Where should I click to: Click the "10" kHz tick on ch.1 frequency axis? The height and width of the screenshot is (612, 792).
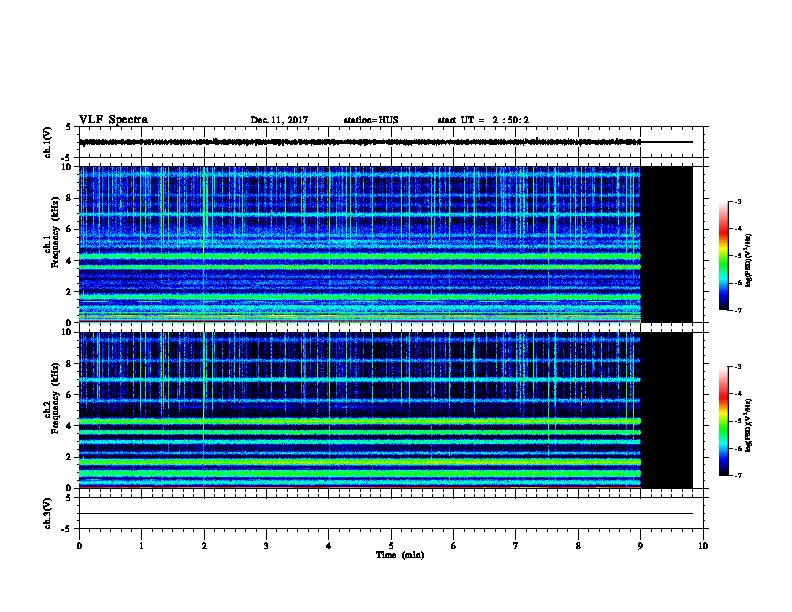(x=67, y=167)
